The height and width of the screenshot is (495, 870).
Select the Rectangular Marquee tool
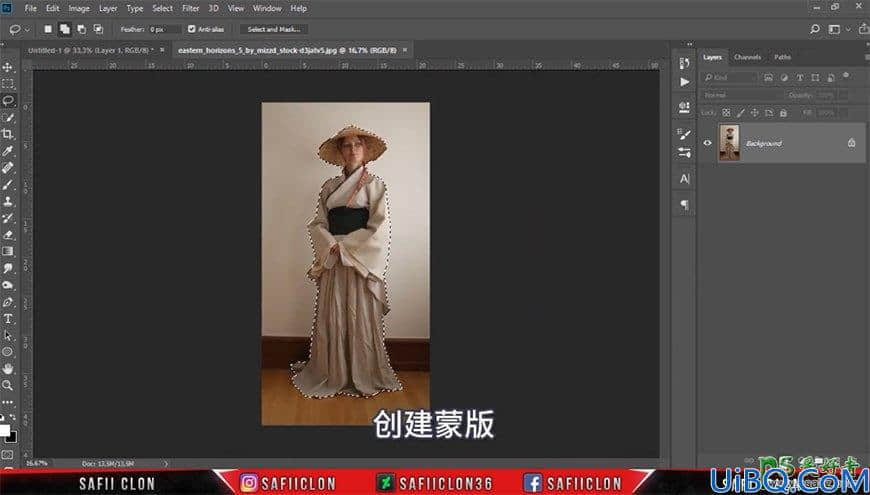click(8, 84)
